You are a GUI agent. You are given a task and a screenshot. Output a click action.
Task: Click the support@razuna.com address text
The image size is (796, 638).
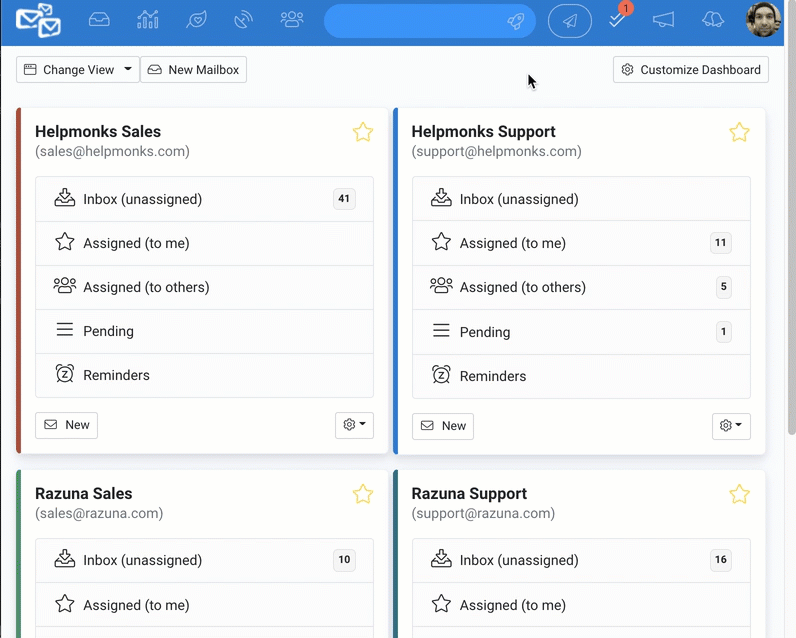coord(483,513)
